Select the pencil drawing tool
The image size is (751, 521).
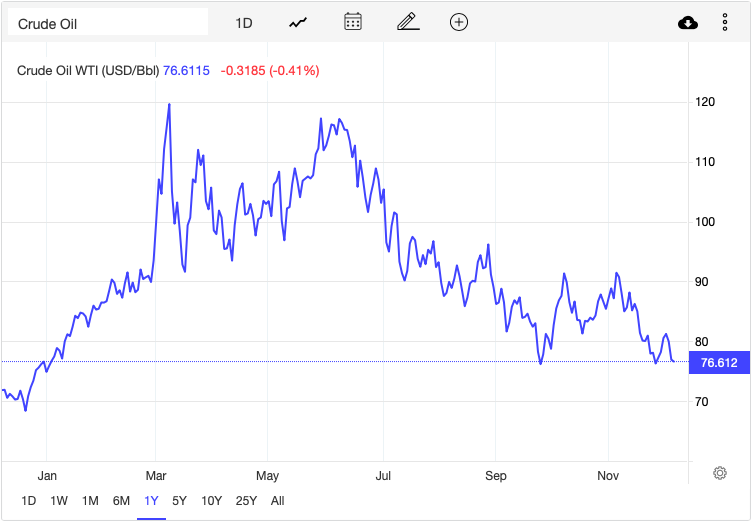tap(405, 22)
